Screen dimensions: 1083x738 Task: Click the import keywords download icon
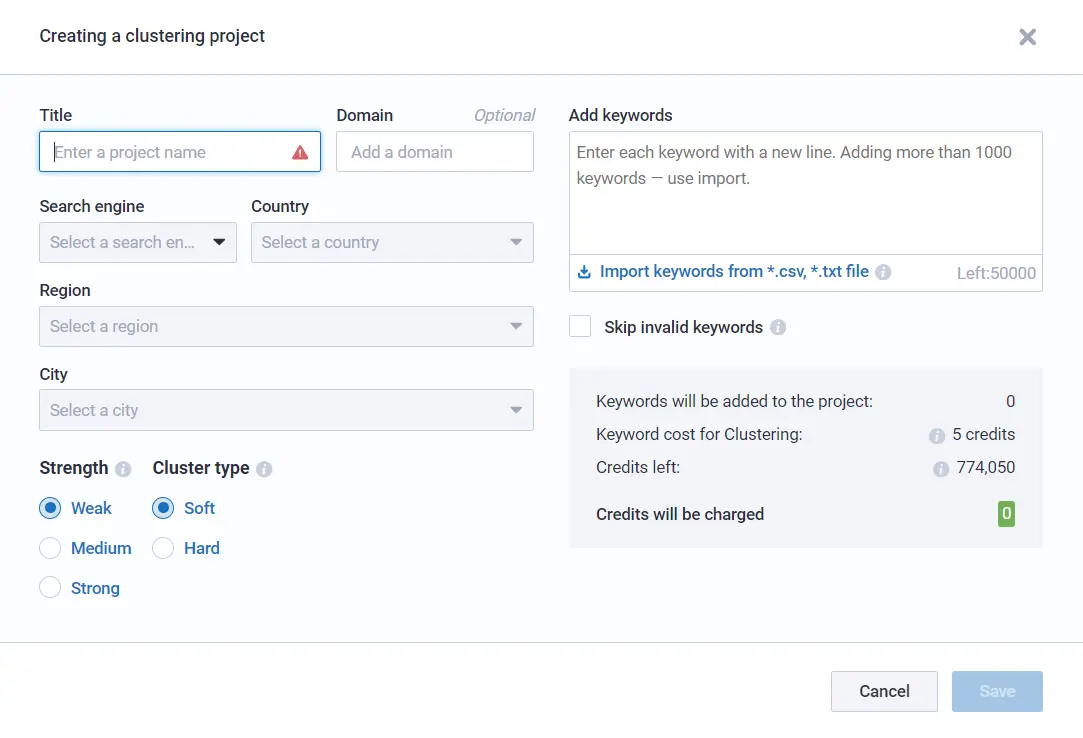pyautogui.click(x=583, y=271)
